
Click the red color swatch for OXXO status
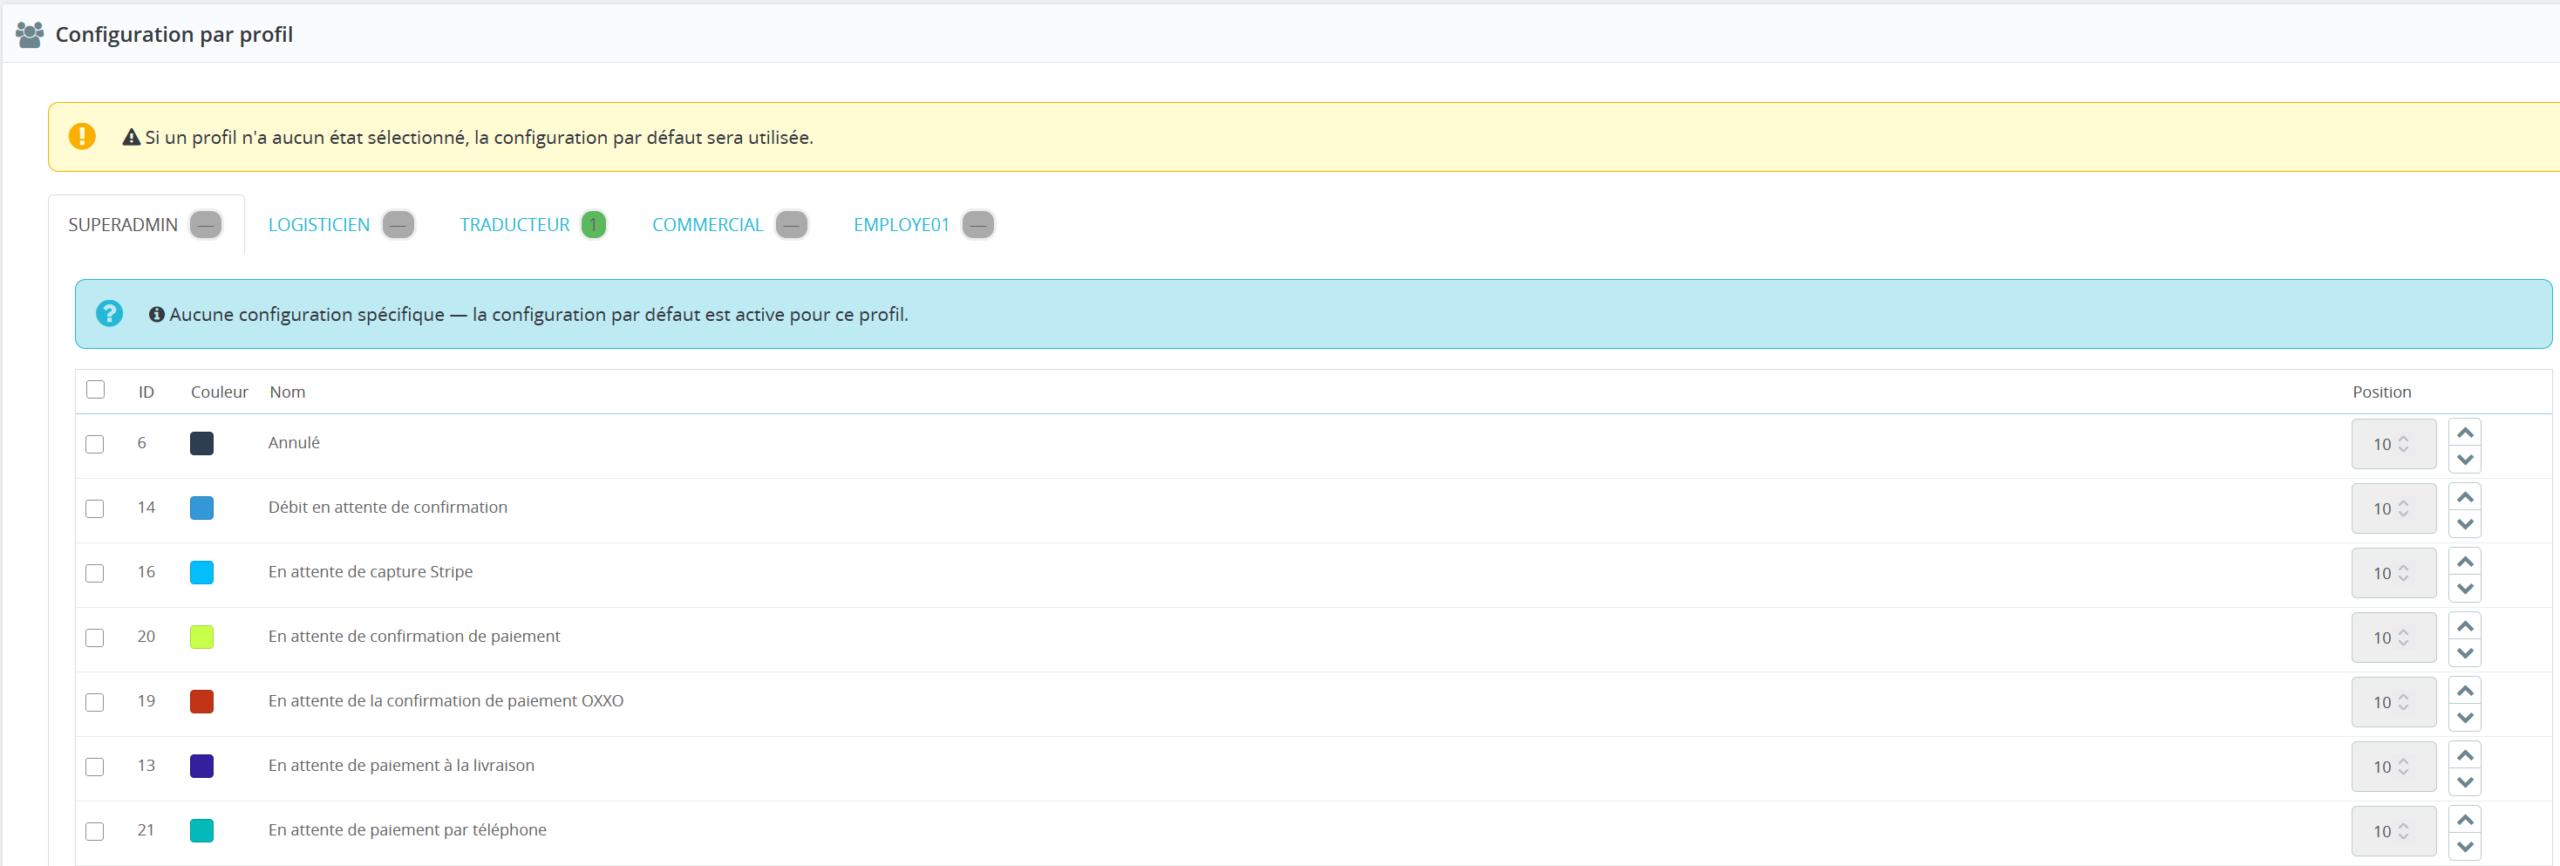point(202,701)
